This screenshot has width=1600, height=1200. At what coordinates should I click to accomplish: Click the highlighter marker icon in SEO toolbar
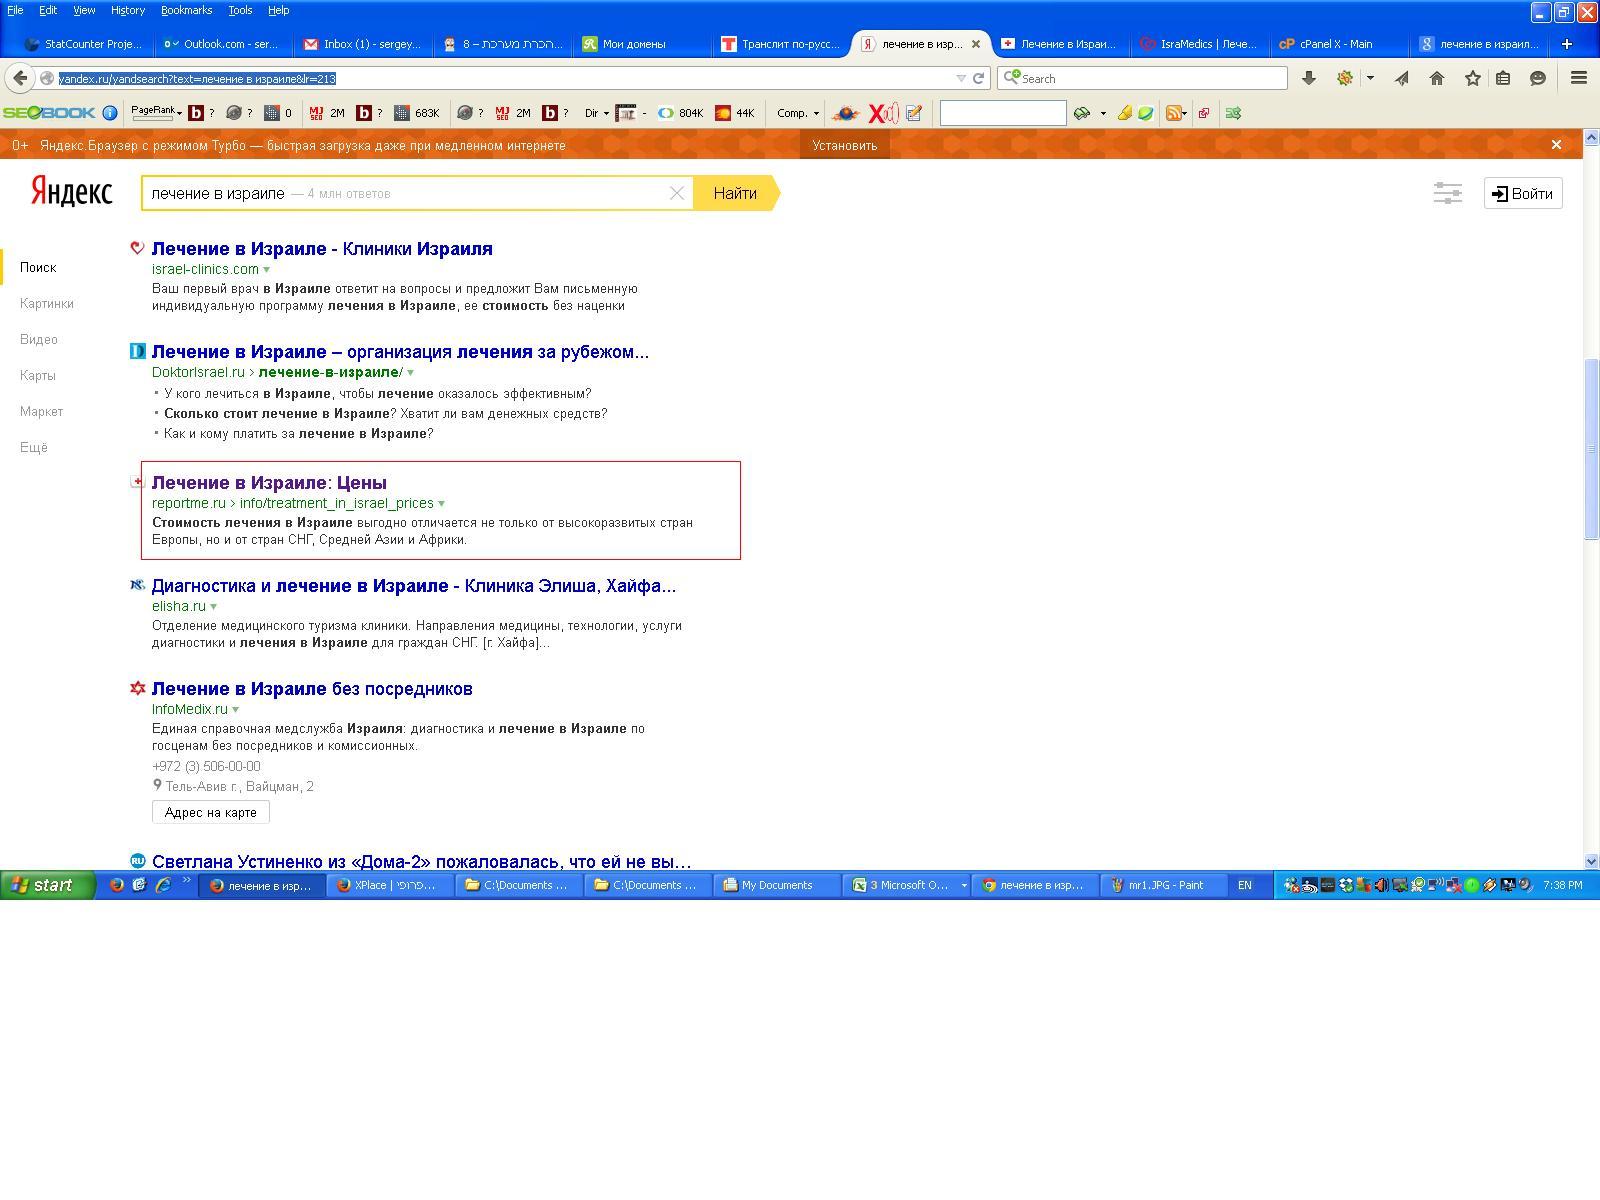1125,113
